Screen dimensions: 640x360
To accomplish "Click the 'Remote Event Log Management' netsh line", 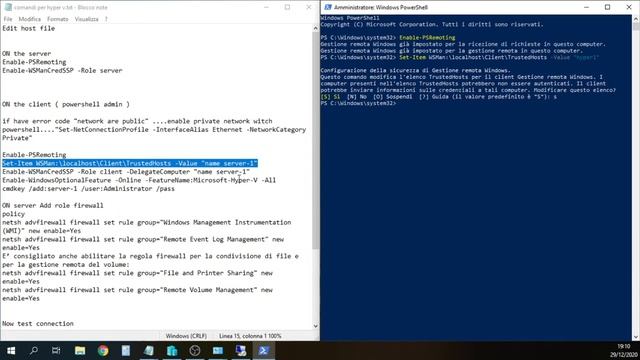I will (x=143, y=239).
